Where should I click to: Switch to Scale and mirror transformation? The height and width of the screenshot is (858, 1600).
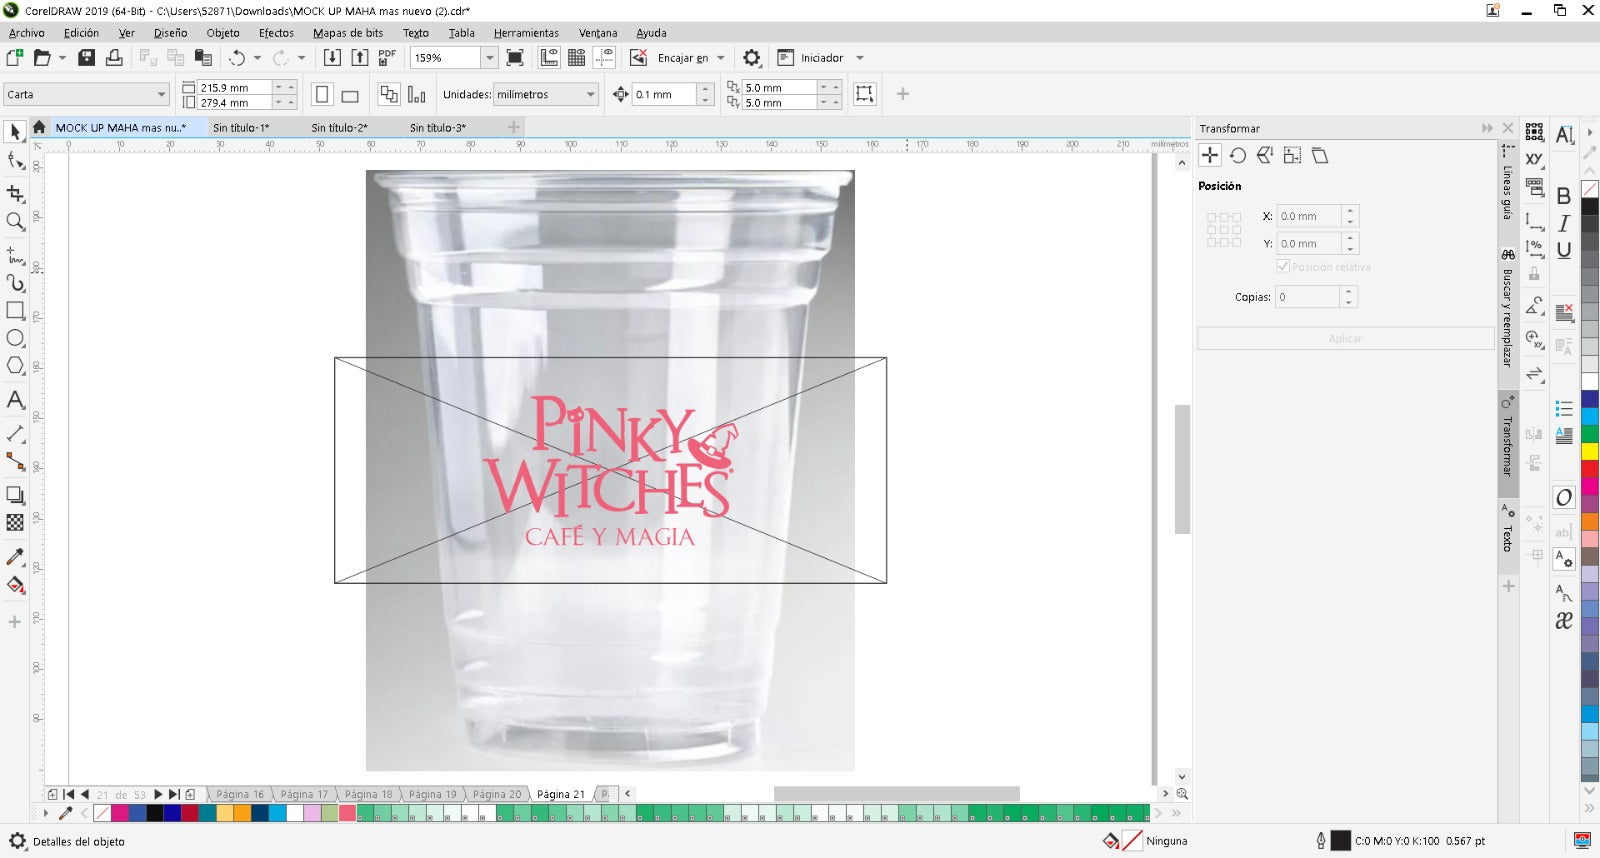[1265, 155]
